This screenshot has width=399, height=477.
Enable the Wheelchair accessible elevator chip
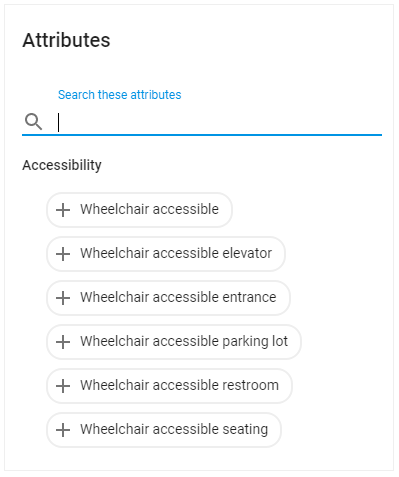[166, 254]
